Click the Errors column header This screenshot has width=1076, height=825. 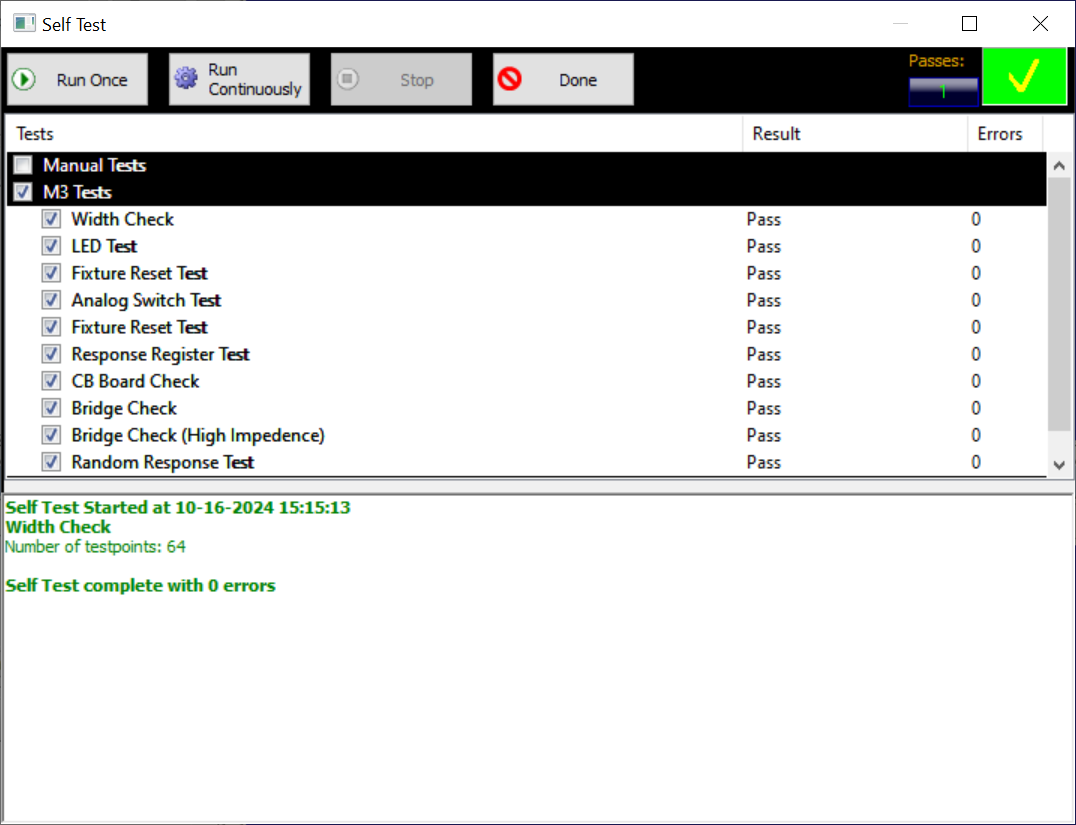point(1005,134)
